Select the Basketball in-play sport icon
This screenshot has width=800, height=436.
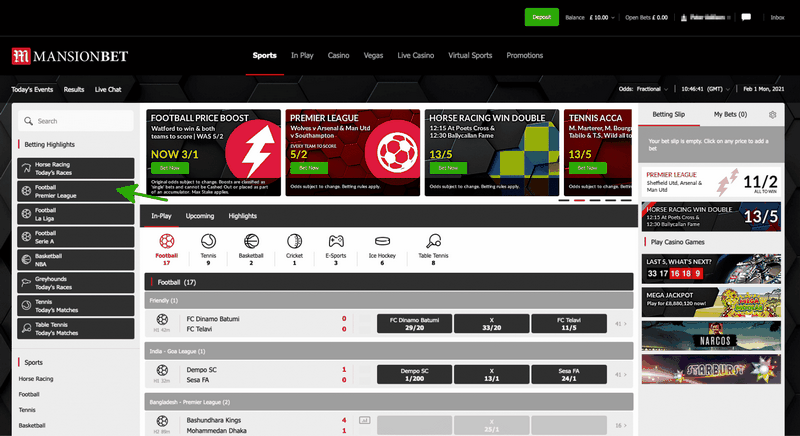251,241
